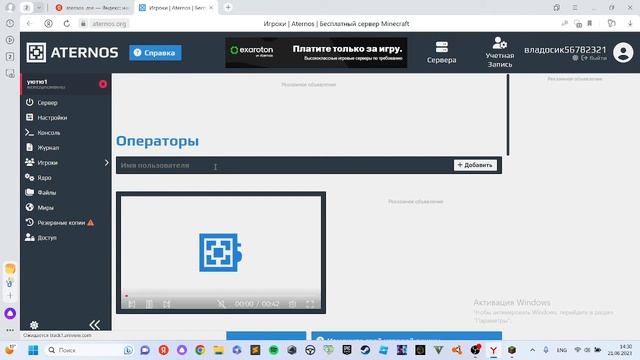Image resolution: width=640 pixels, height=360 pixels.
Task: Click the video progress bar
Action: click(221, 296)
